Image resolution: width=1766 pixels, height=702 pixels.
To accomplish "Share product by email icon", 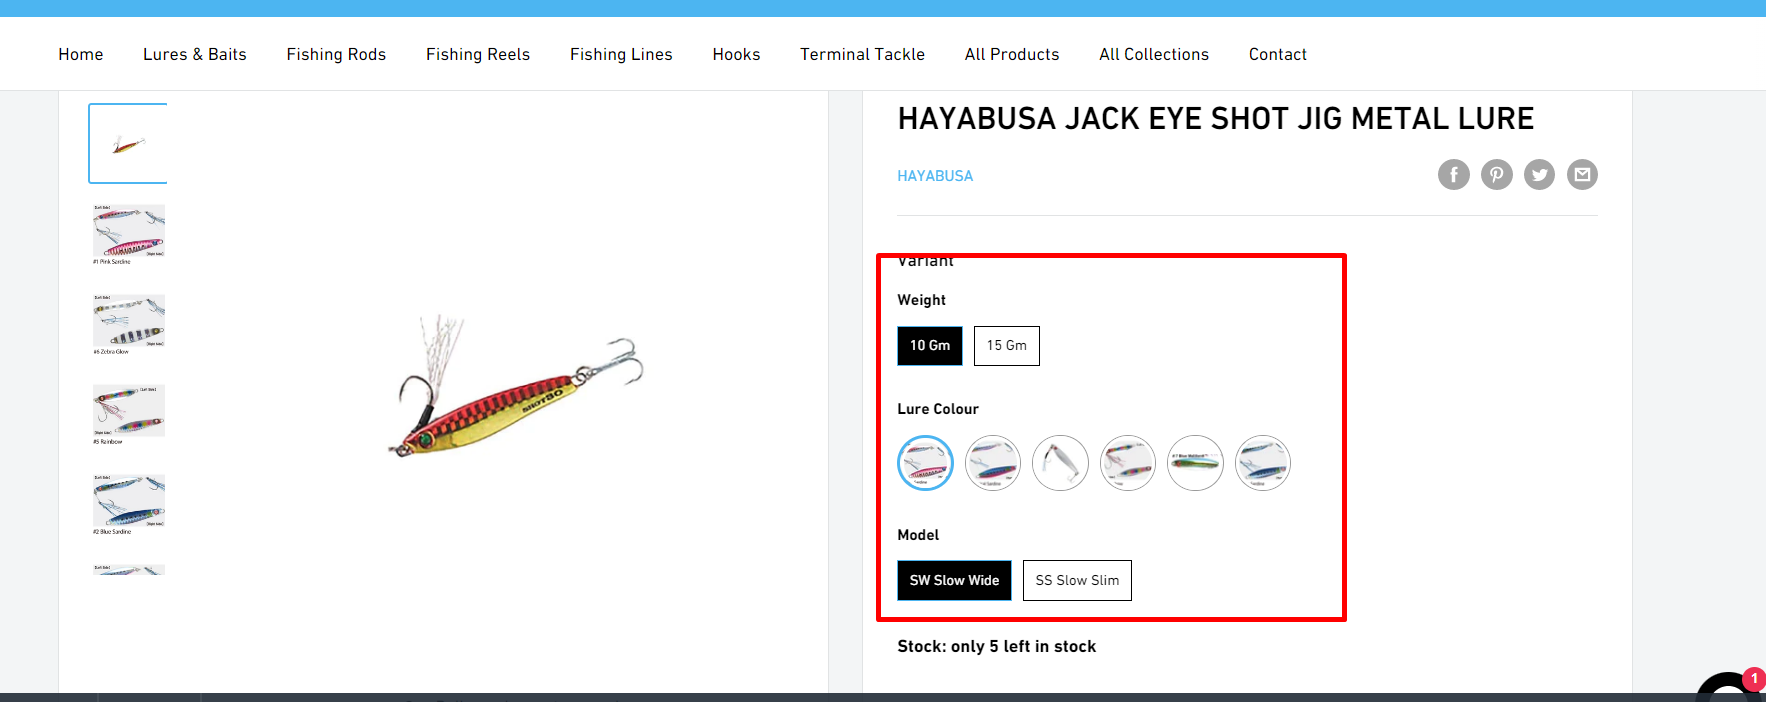I will 1582,175.
